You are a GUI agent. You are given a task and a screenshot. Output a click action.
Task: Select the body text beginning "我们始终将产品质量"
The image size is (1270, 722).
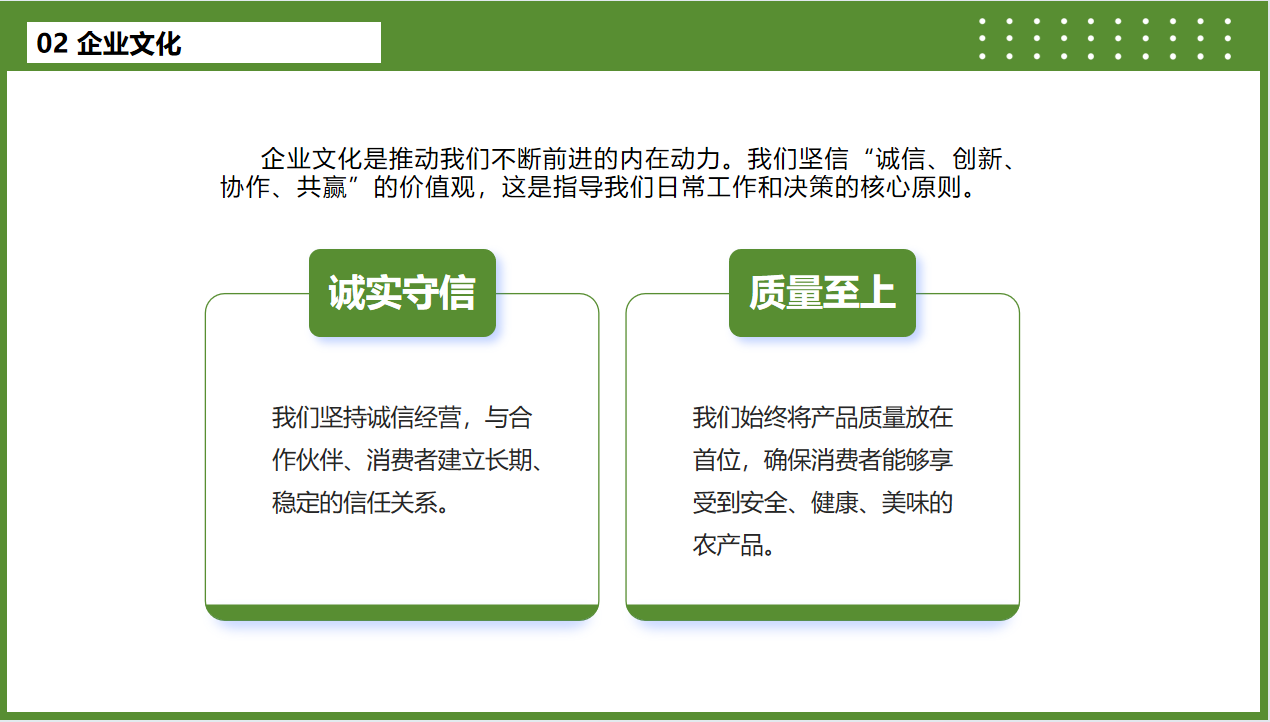(x=823, y=481)
